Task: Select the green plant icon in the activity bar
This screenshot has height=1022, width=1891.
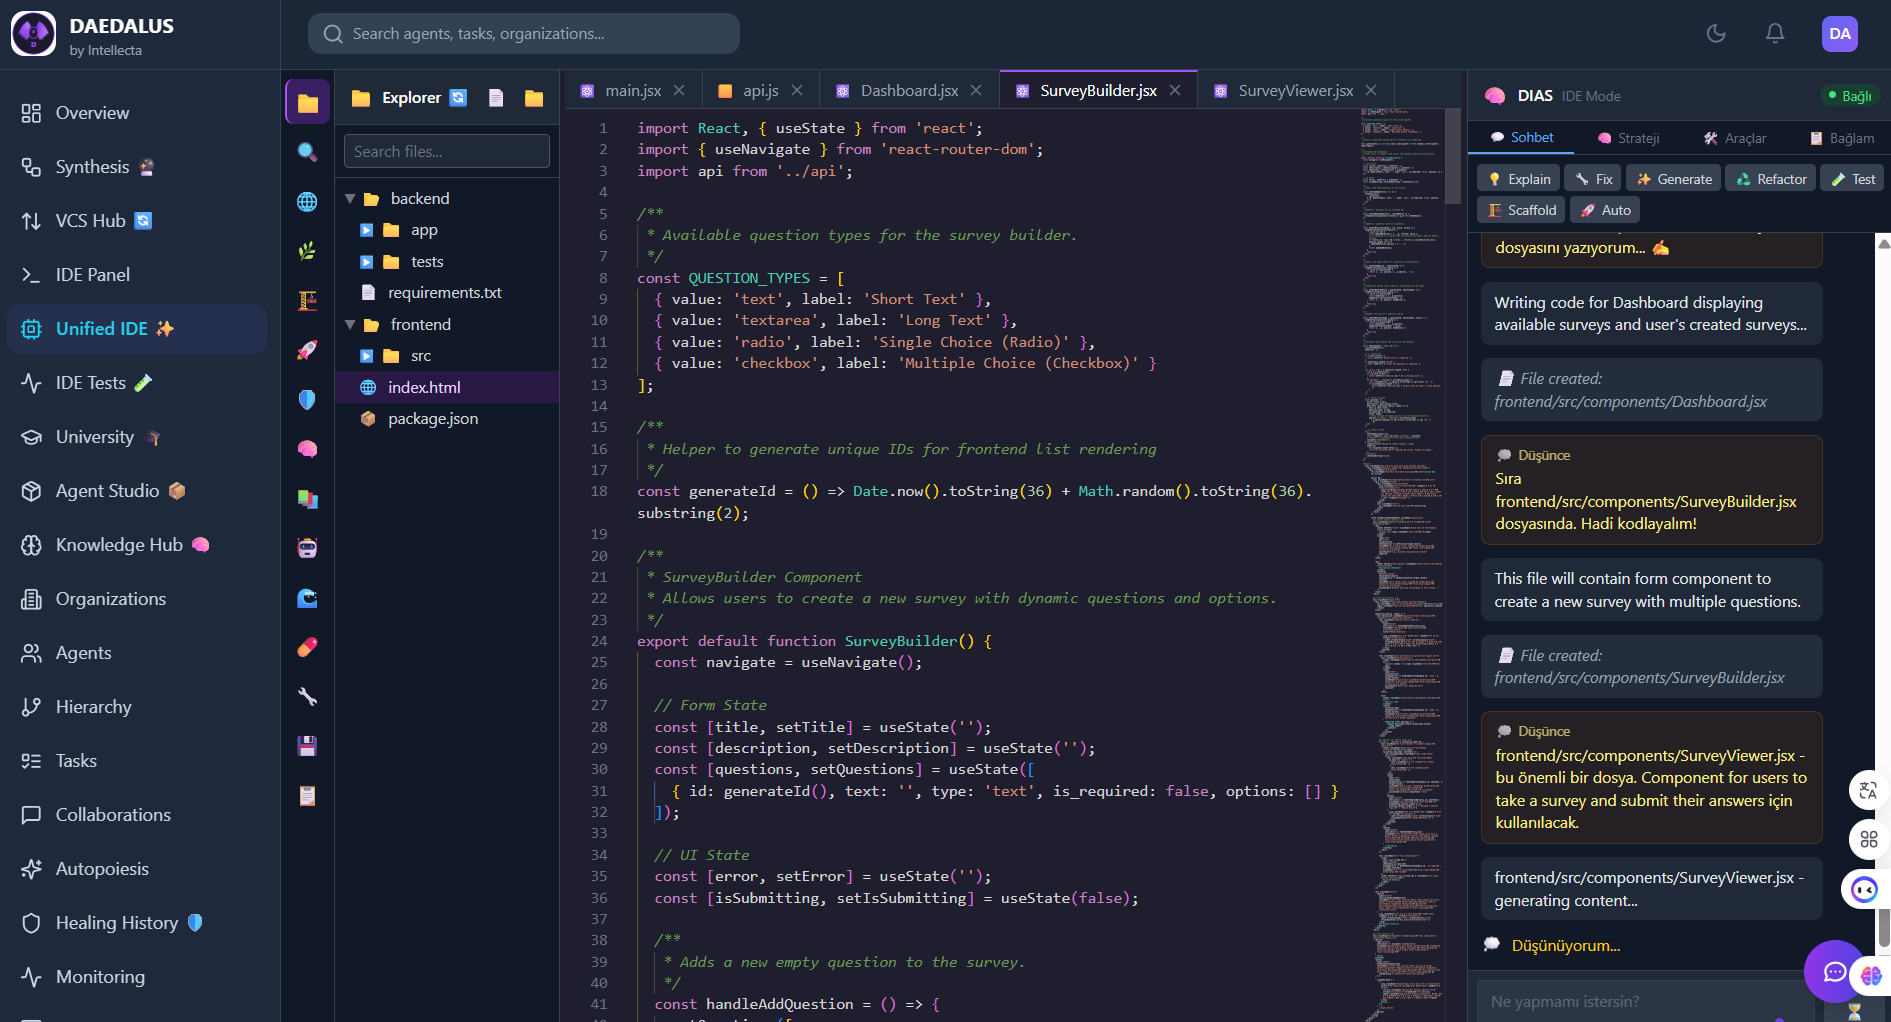Action: click(307, 251)
